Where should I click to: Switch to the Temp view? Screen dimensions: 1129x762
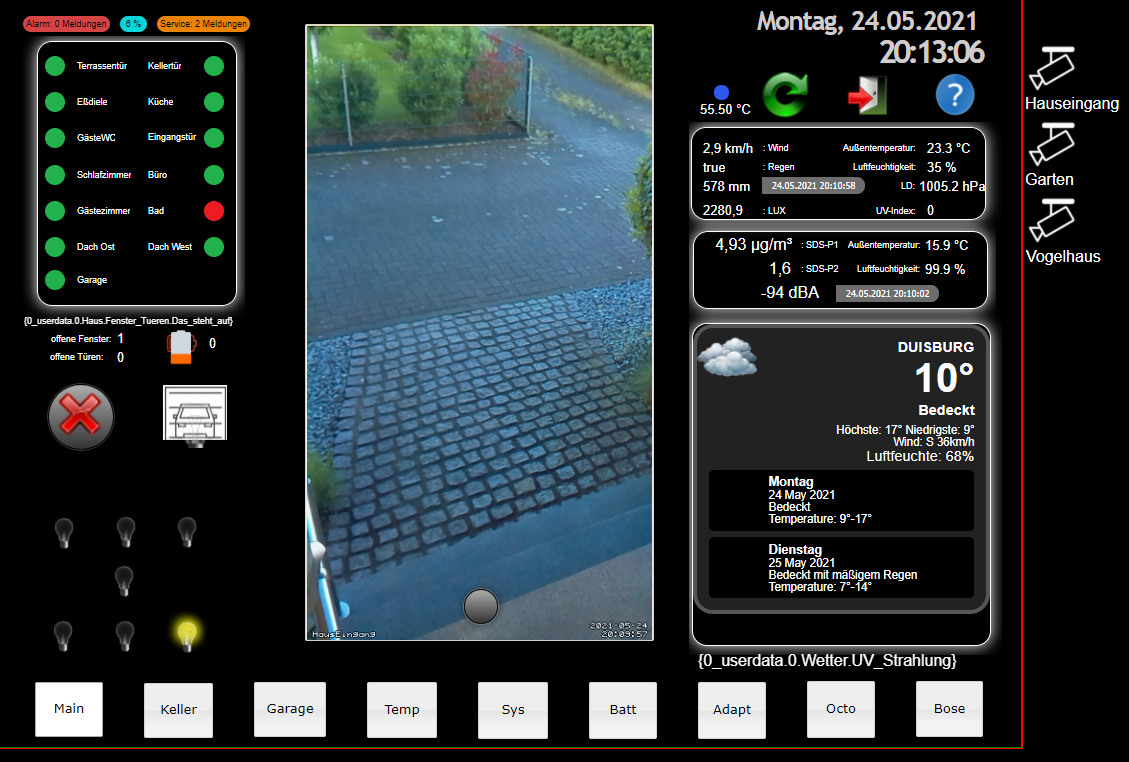402,709
